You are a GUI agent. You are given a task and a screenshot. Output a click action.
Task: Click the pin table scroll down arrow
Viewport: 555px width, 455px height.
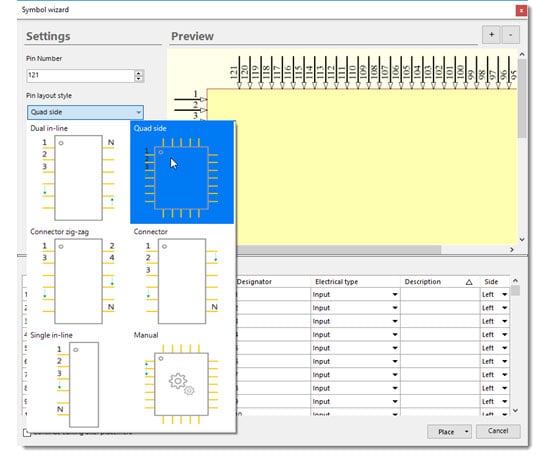pyautogui.click(x=515, y=410)
